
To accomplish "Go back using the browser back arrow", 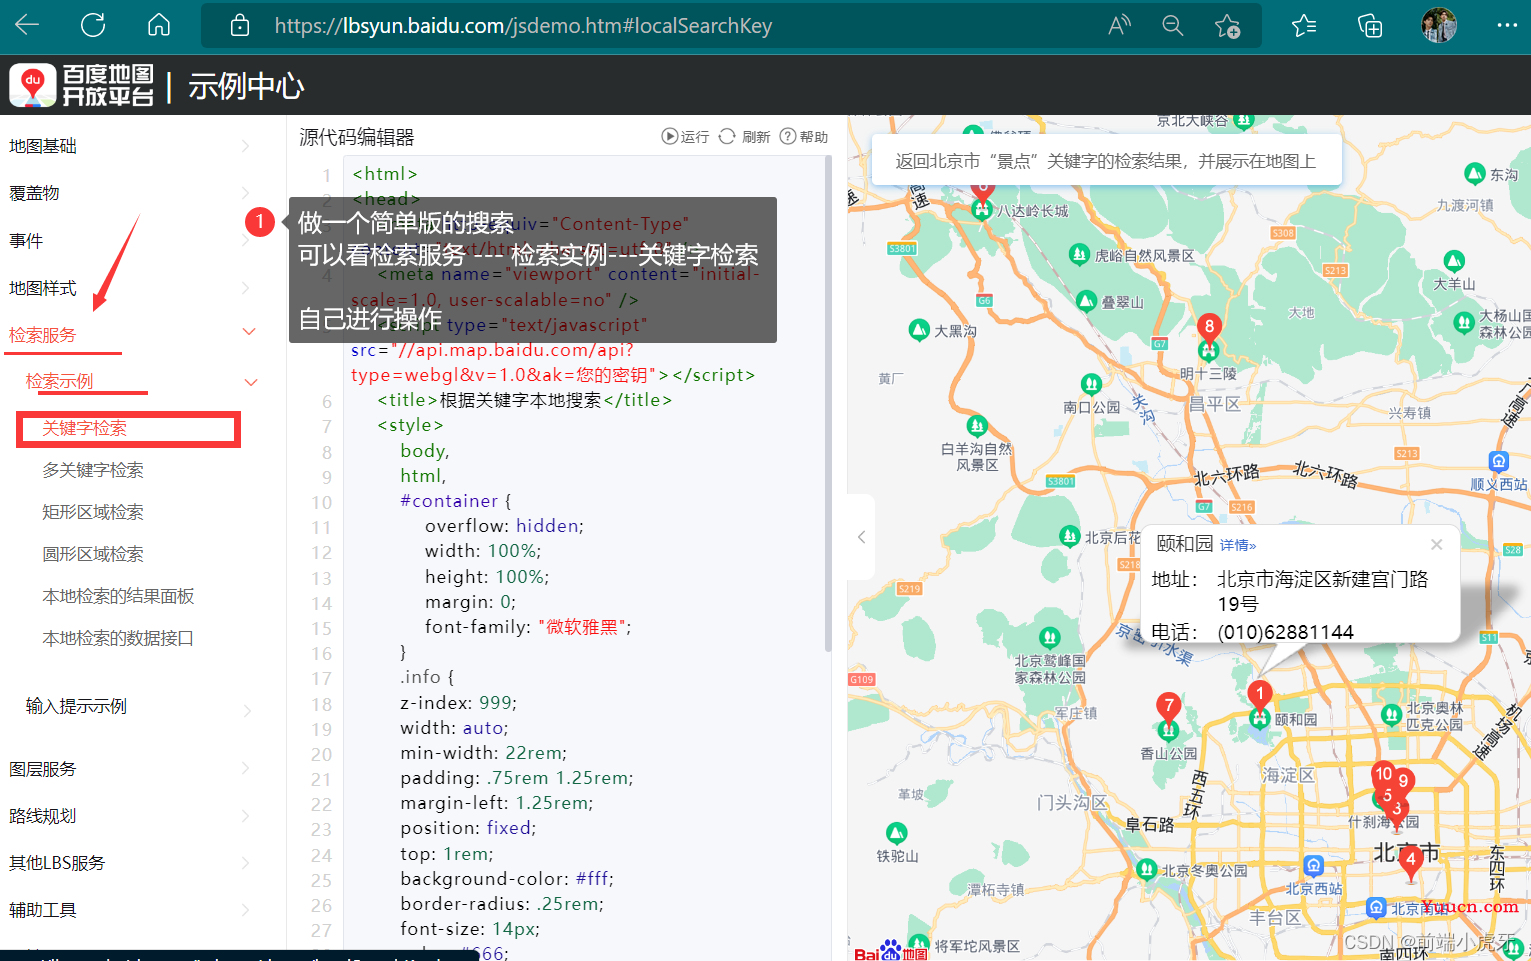I will tap(27, 25).
